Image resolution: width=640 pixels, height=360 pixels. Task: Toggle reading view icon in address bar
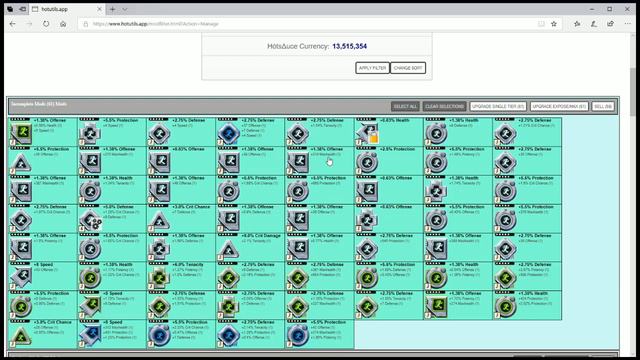coord(541,24)
